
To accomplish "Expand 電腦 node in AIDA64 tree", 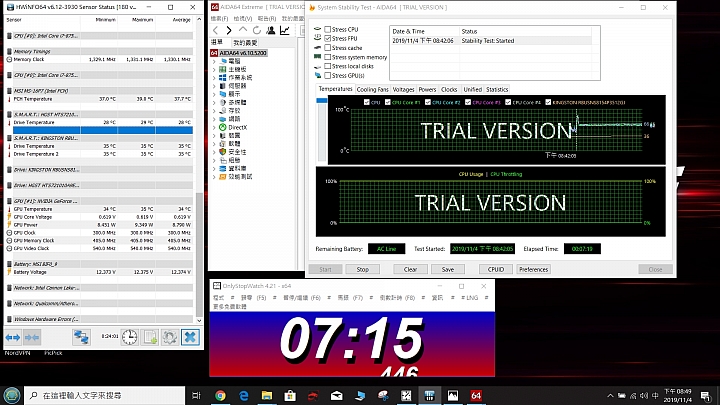I will tap(214, 61).
